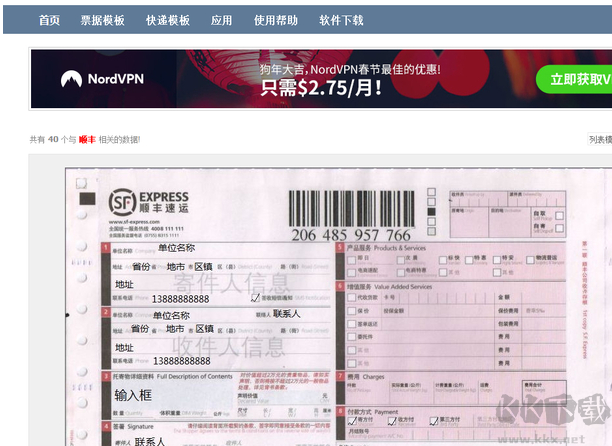The height and width of the screenshot is (446, 612).
Task: Open the 首页 navigation item
Action: click(x=49, y=20)
